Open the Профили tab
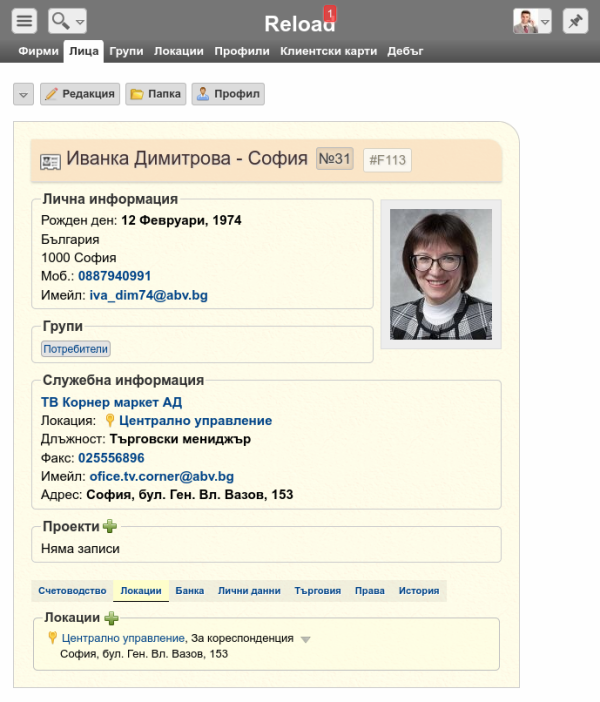 tap(242, 51)
